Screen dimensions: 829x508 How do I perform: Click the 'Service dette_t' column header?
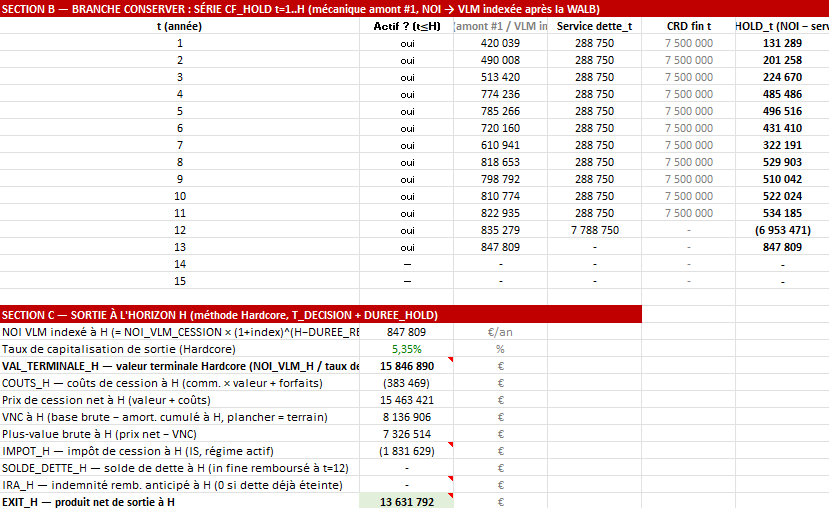click(x=594, y=26)
